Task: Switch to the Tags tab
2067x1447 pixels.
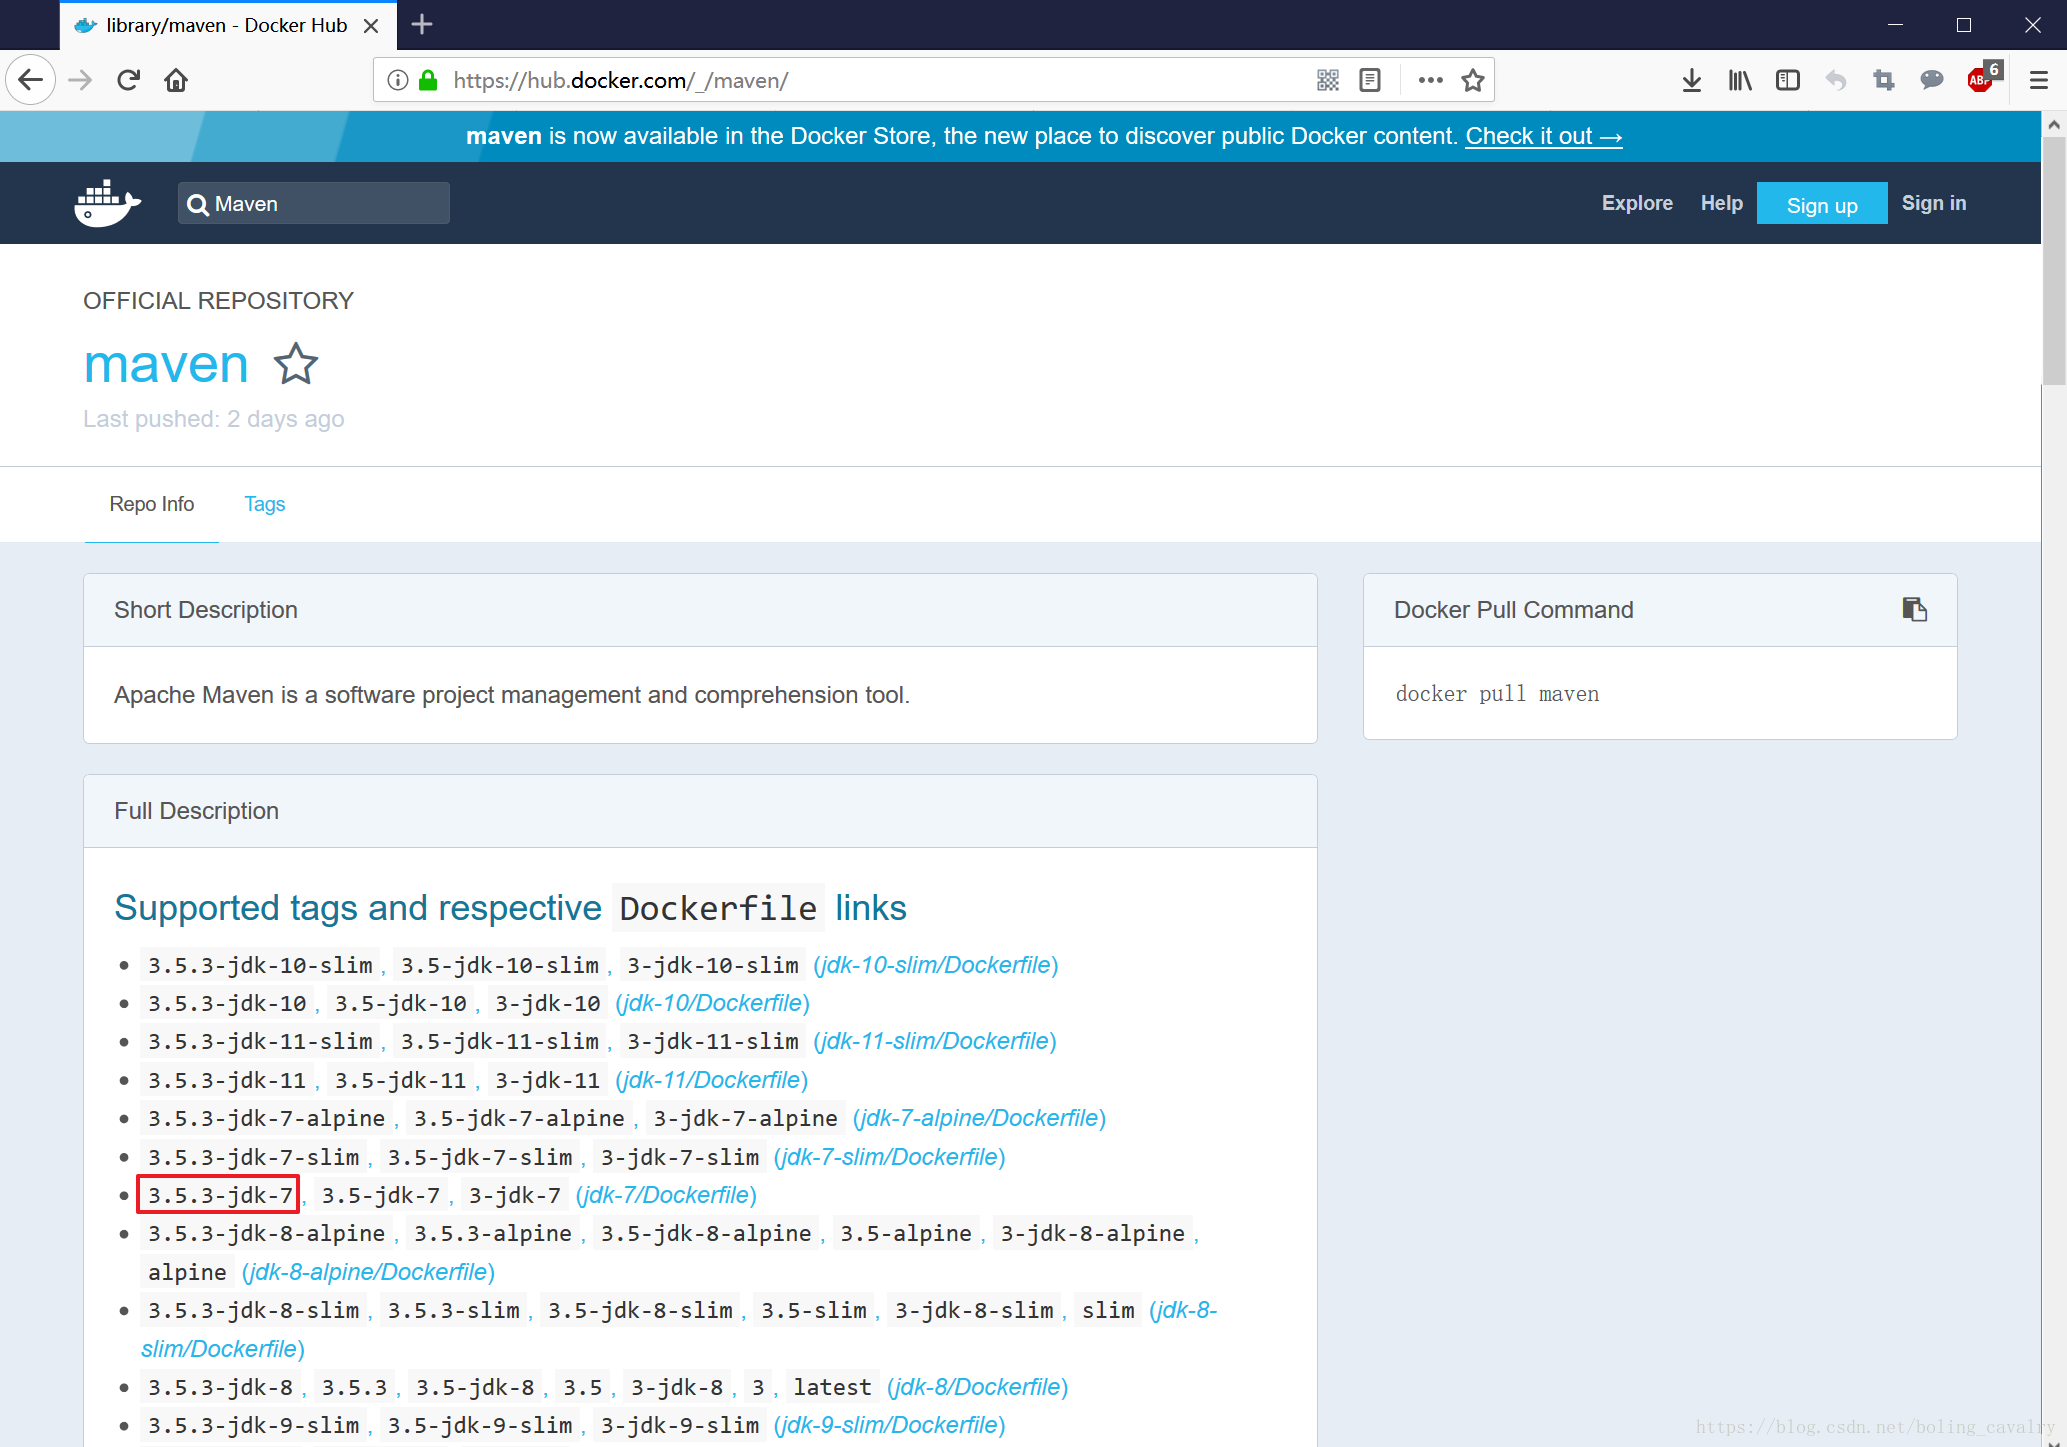Action: (x=265, y=504)
